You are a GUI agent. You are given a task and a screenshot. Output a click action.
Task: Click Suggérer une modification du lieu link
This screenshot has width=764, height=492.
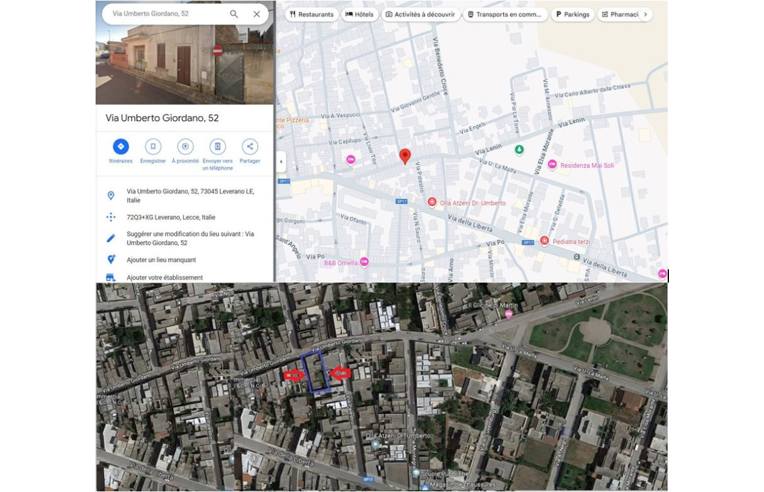(x=190, y=238)
